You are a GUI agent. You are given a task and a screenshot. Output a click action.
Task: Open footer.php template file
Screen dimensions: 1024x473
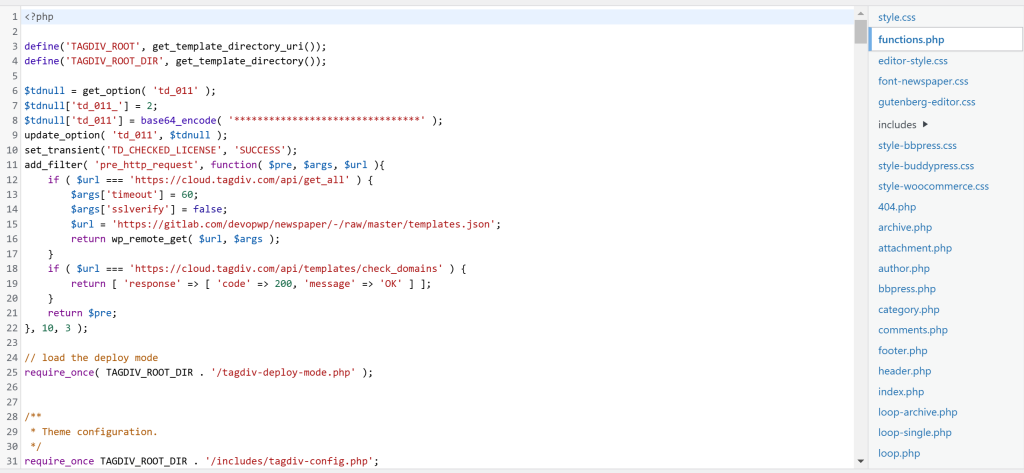(x=903, y=351)
